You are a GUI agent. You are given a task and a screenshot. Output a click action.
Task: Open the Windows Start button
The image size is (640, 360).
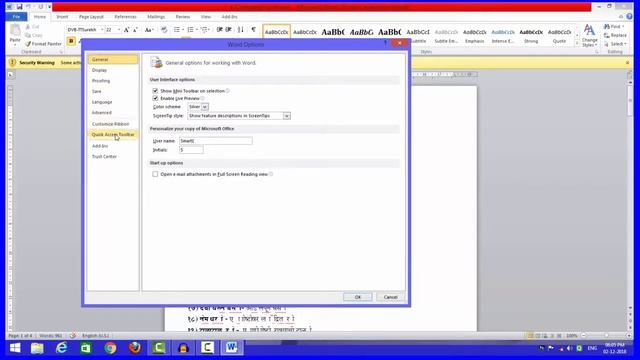tap(15, 348)
